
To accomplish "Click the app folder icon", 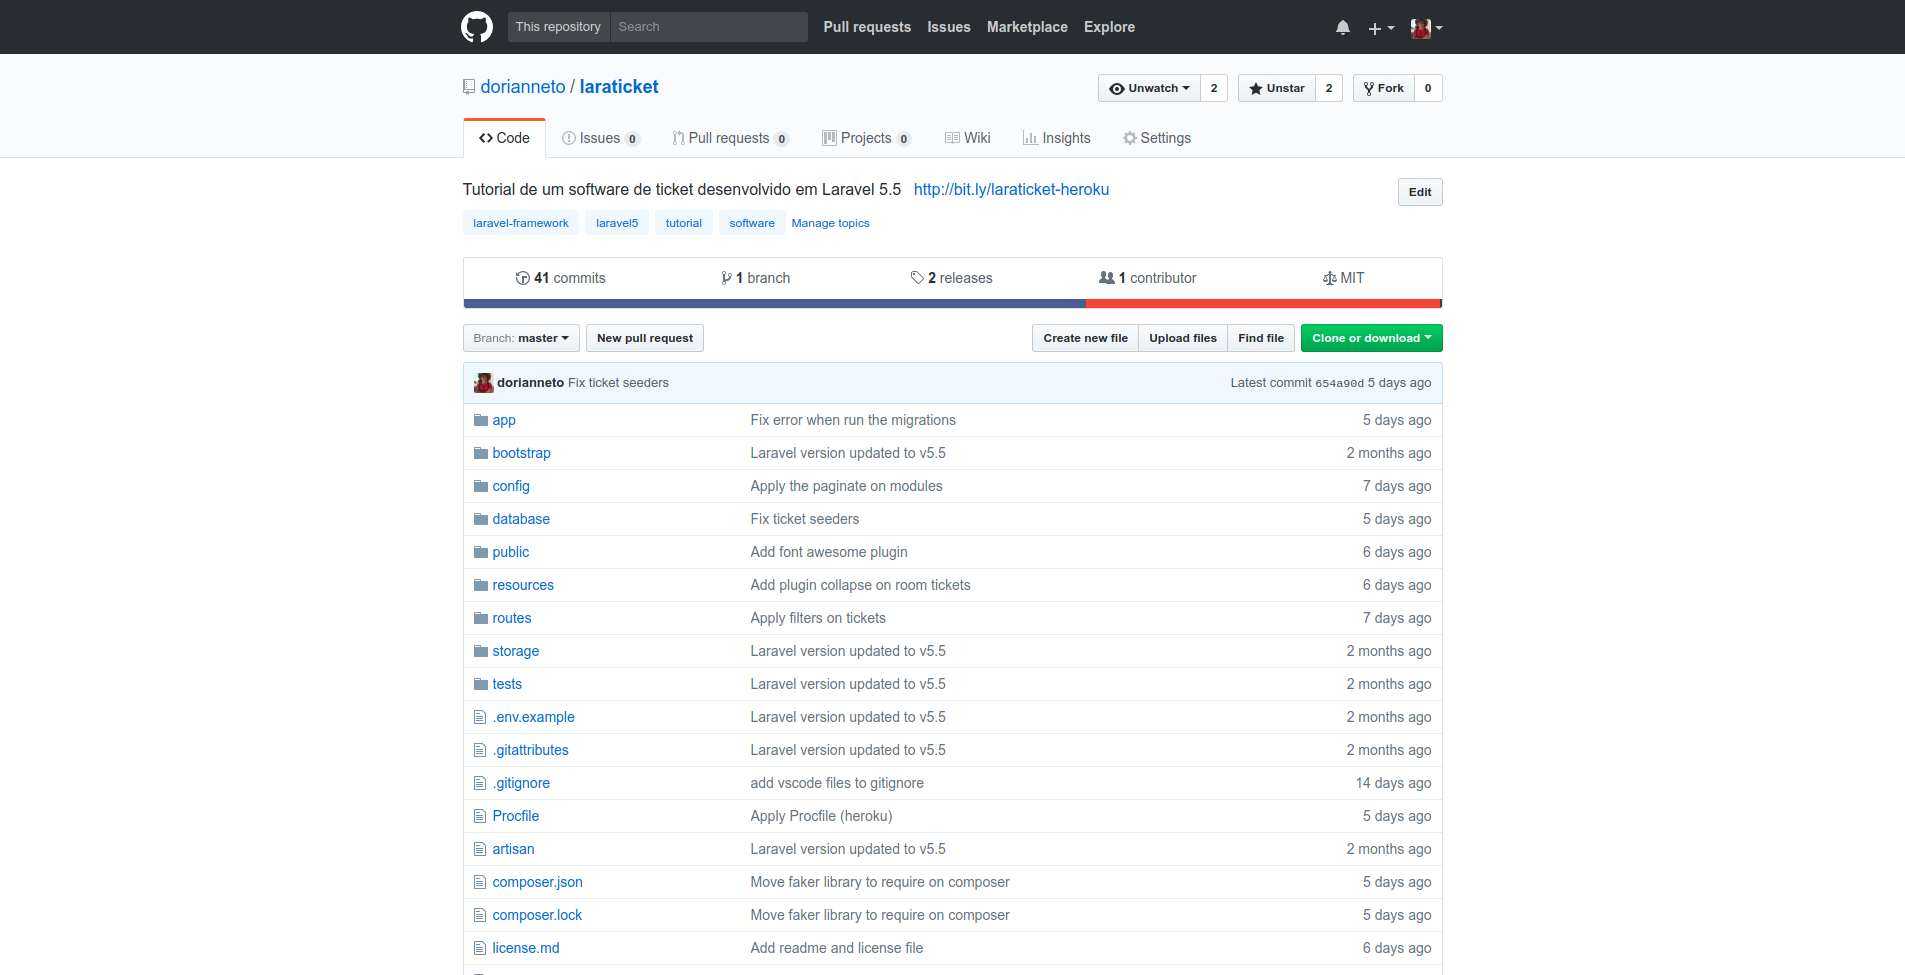I will [481, 420].
